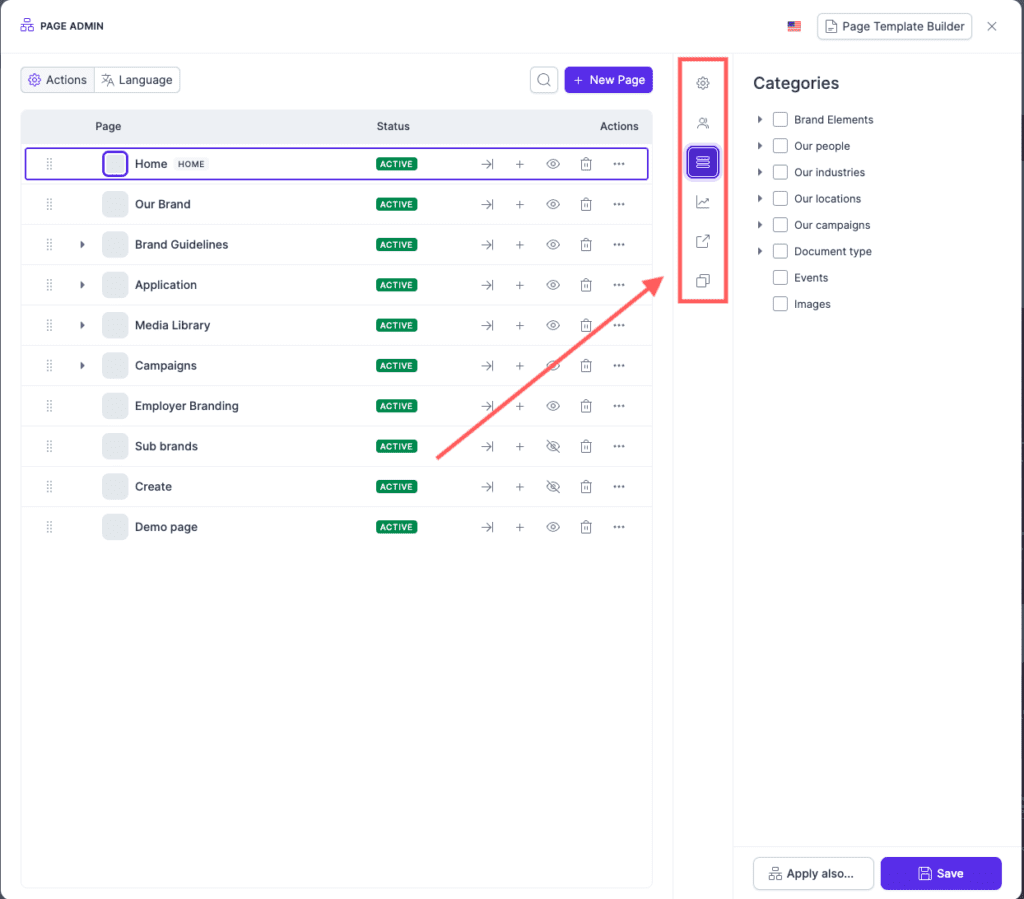The height and width of the screenshot is (899, 1024).
Task: Show the hidden Sub brands page
Action: pyautogui.click(x=553, y=447)
